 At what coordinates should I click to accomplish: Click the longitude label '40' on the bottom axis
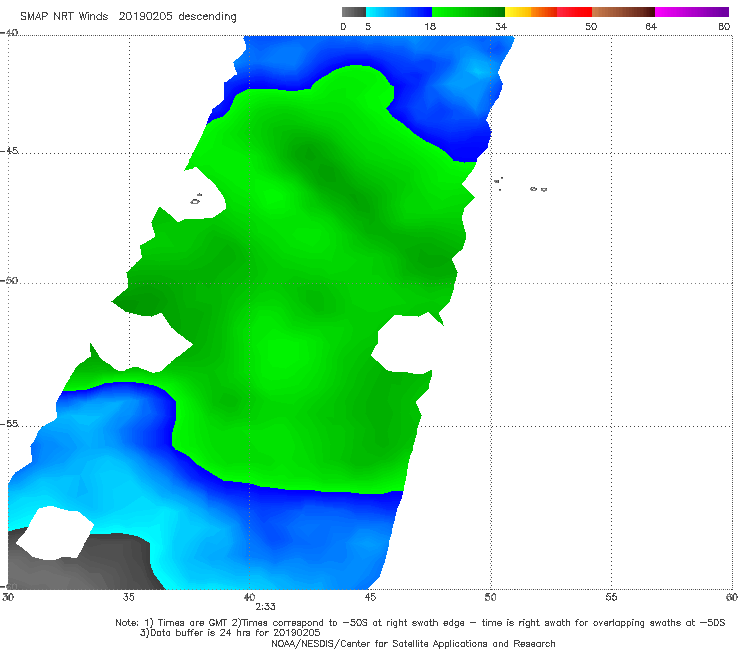pyautogui.click(x=249, y=597)
